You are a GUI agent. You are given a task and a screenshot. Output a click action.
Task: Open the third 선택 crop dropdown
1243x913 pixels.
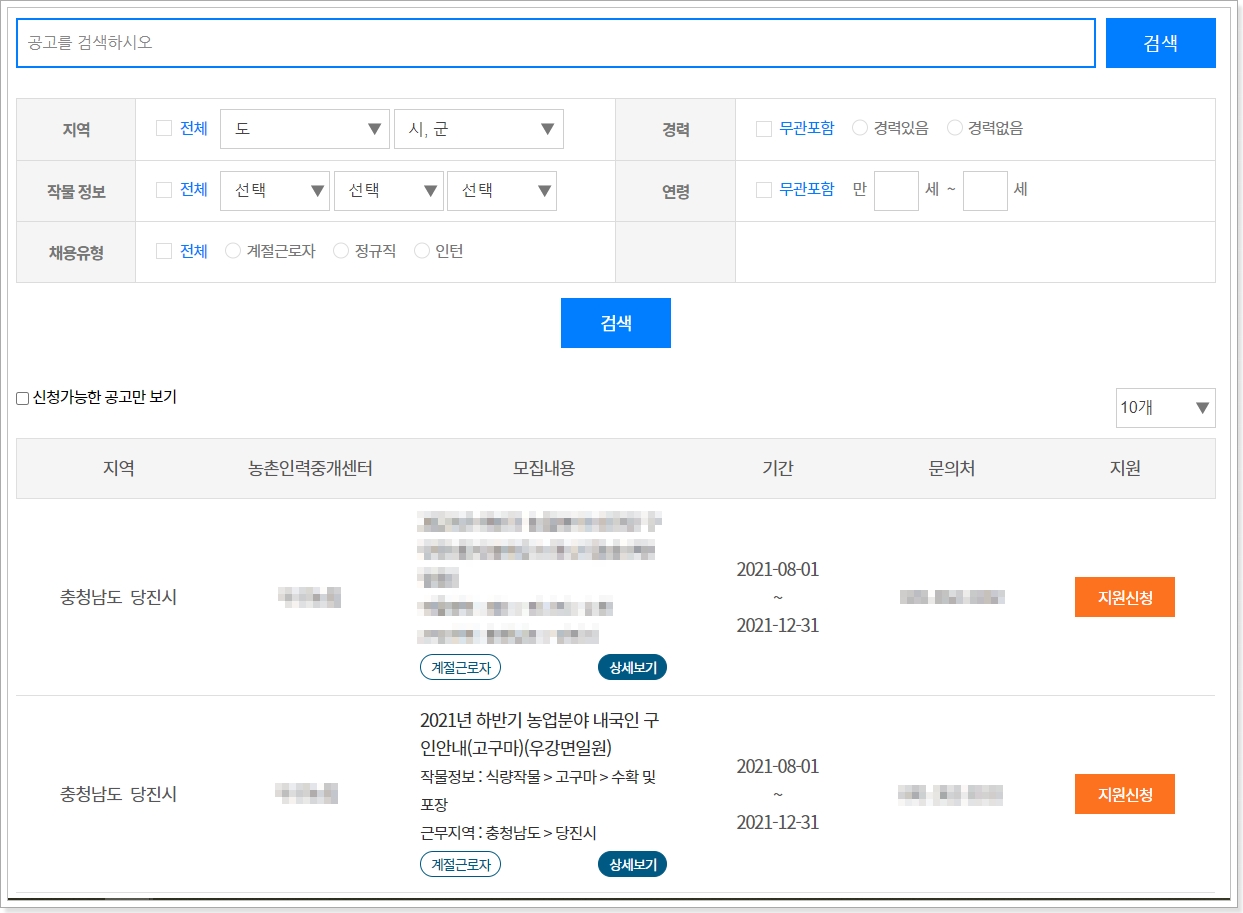pyautogui.click(x=502, y=191)
